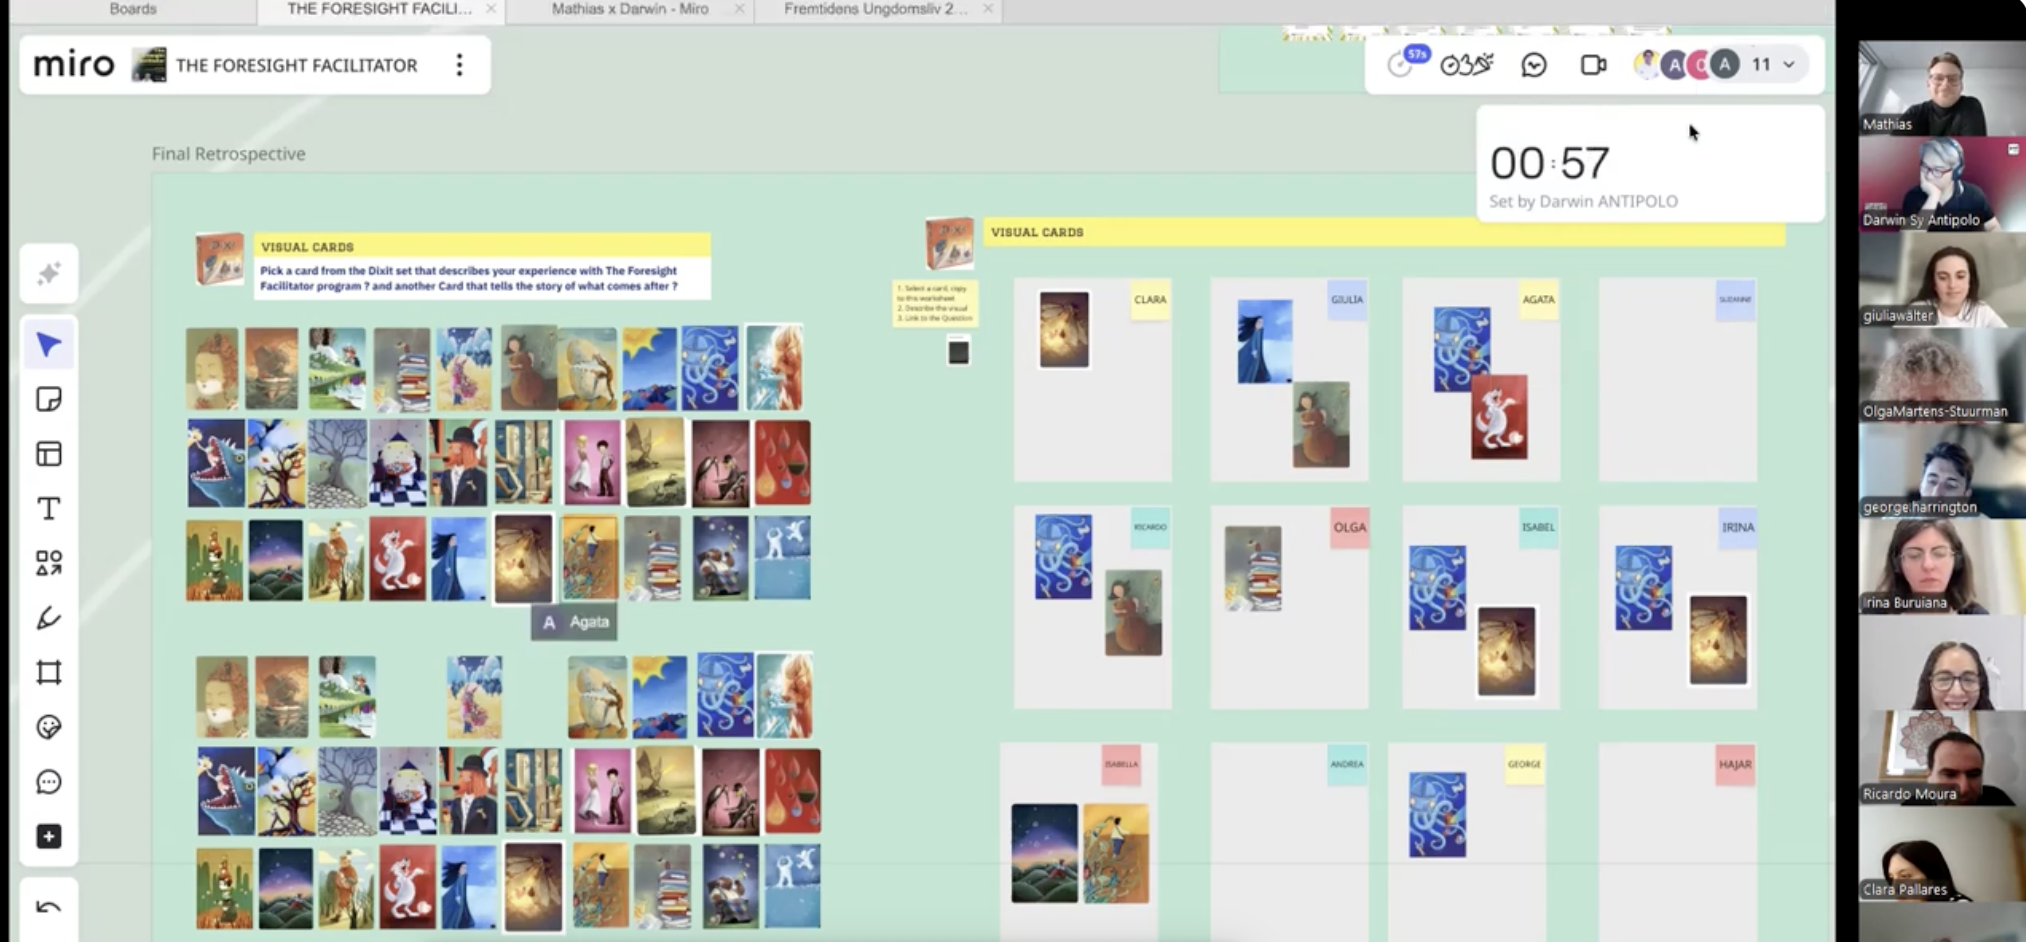The height and width of the screenshot is (942, 2026).
Task: Expand the list of 11 collaborators
Action: [1773, 65]
